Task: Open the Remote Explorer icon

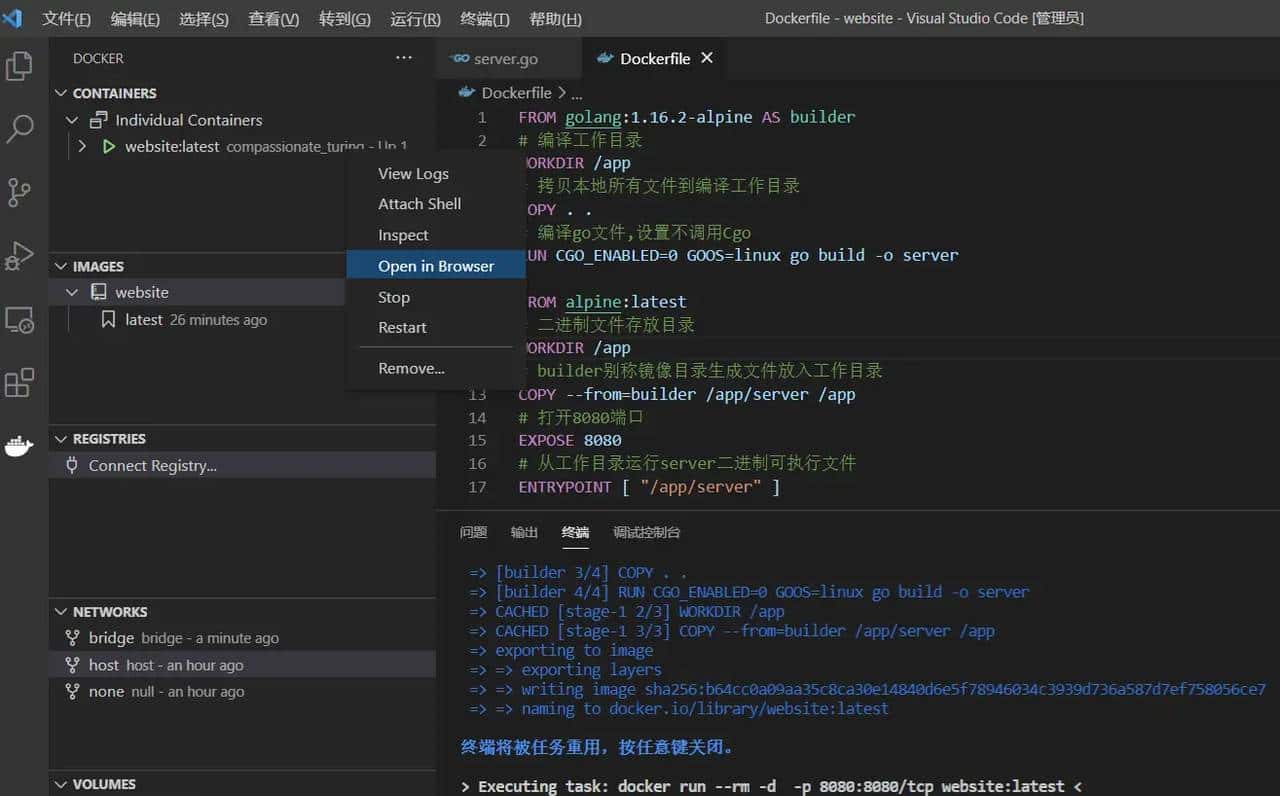Action: [x=20, y=320]
